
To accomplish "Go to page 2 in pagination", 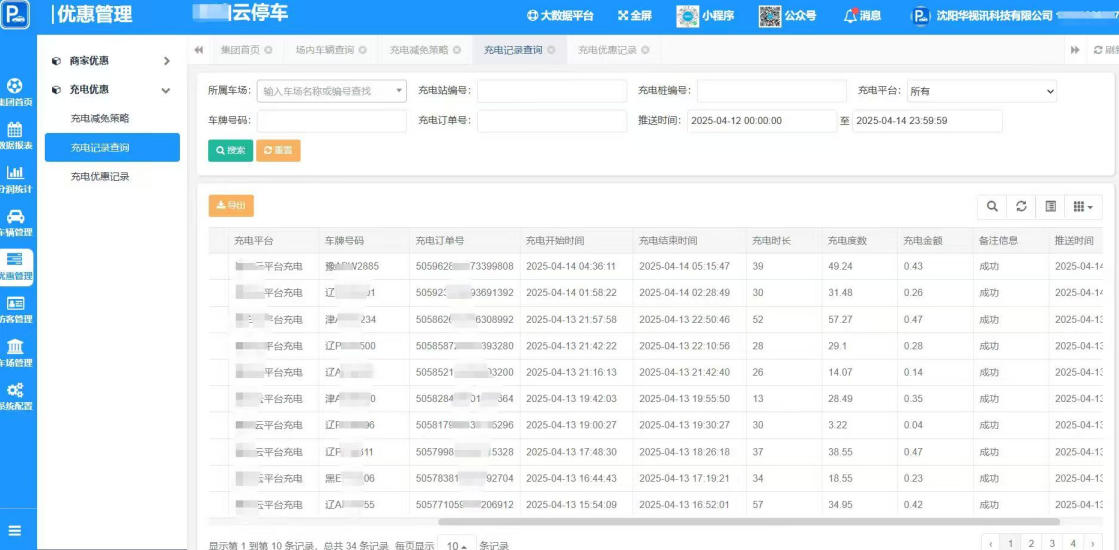I will point(1031,544).
